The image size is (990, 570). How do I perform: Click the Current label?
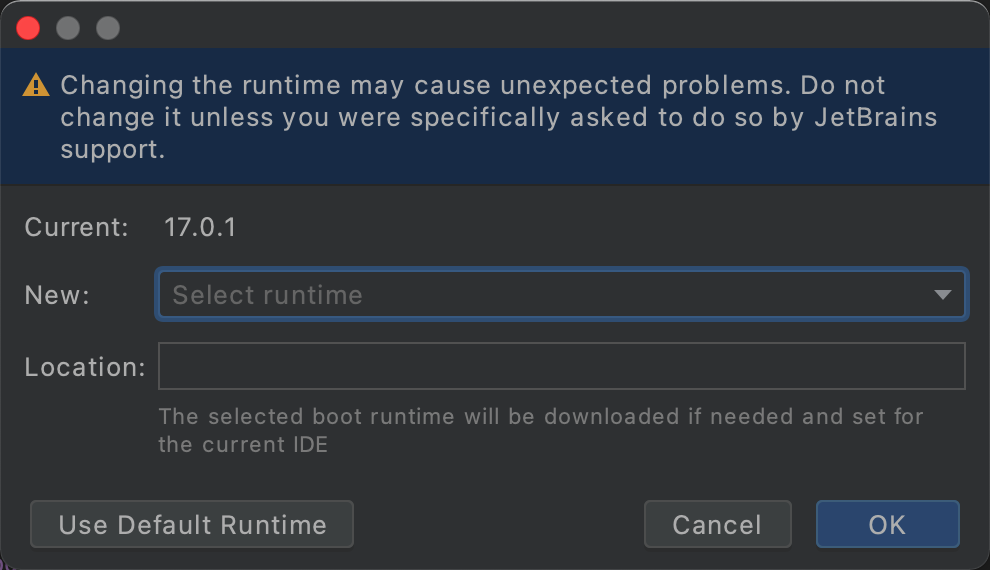pyautogui.click(x=76, y=227)
